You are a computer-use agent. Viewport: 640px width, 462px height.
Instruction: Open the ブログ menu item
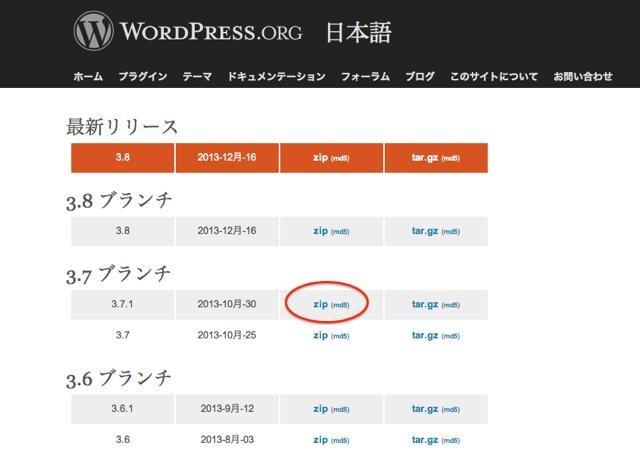pos(420,76)
